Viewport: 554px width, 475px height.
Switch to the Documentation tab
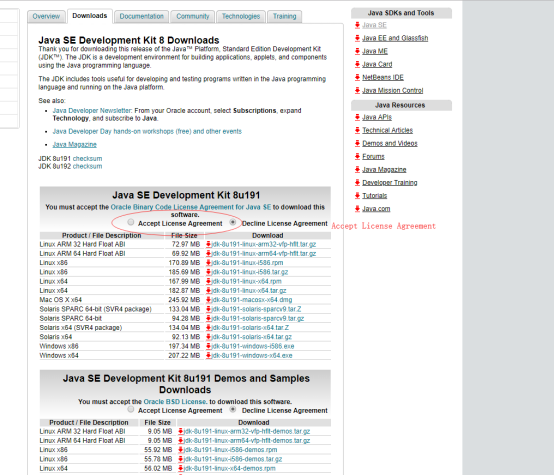click(141, 17)
